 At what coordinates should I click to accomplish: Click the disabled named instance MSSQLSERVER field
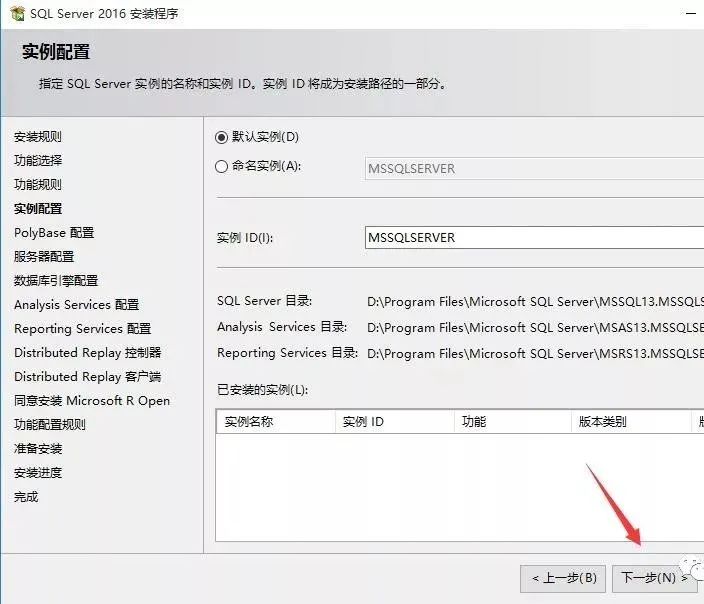pyautogui.click(x=534, y=168)
